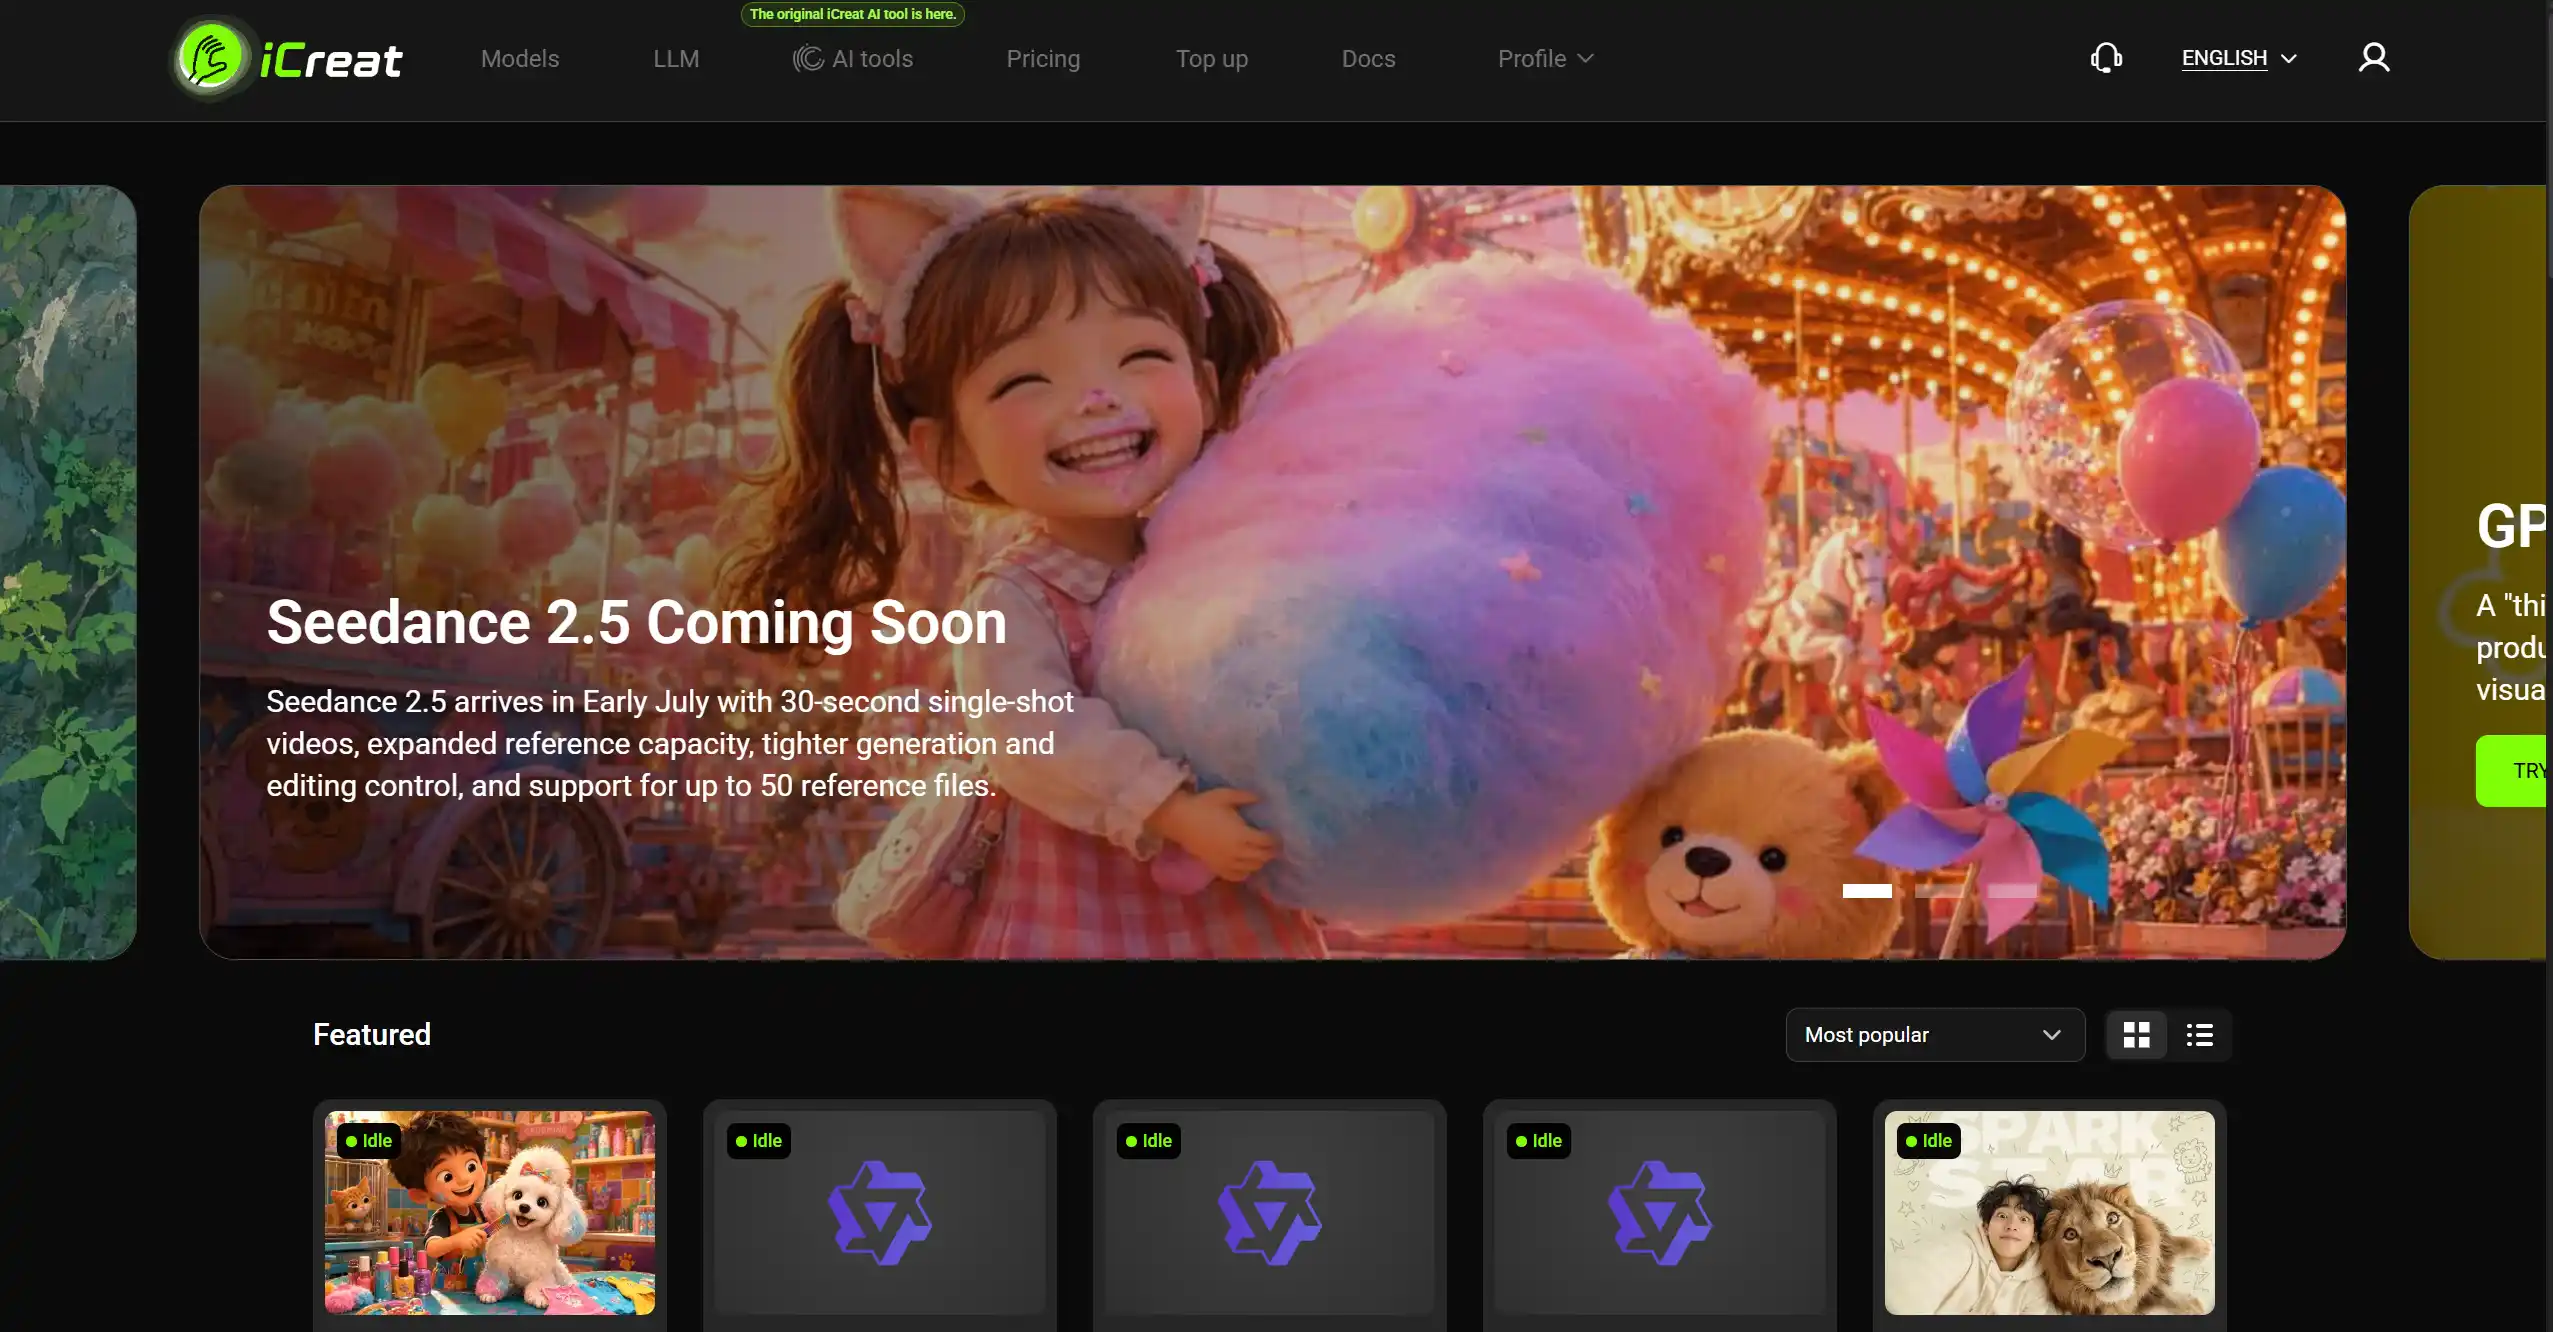Click the 'Featured' section heading
2553x1332 pixels.
[x=372, y=1034]
